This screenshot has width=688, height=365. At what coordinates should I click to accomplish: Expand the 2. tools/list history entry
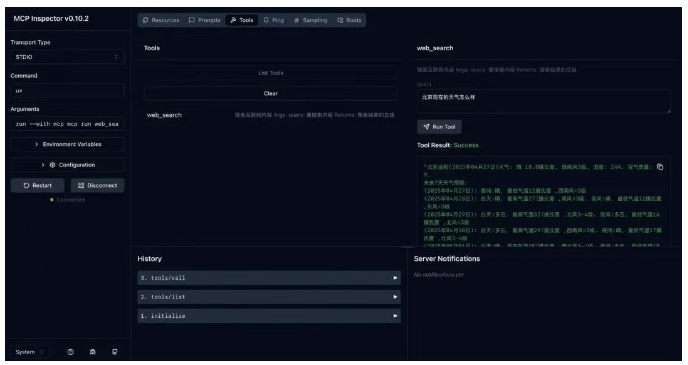269,297
